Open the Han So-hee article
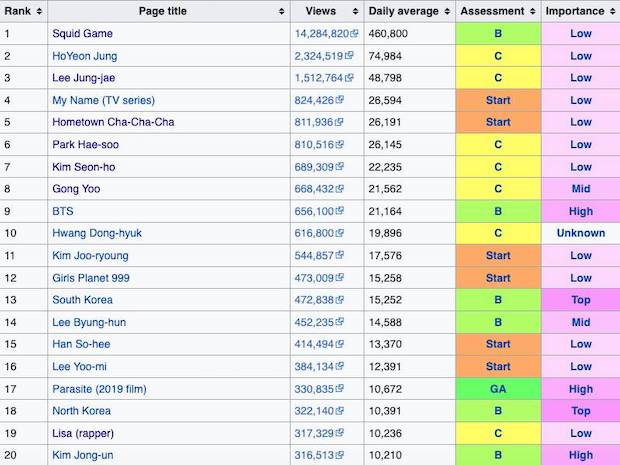Image resolution: width=620 pixels, height=465 pixels. click(x=81, y=344)
